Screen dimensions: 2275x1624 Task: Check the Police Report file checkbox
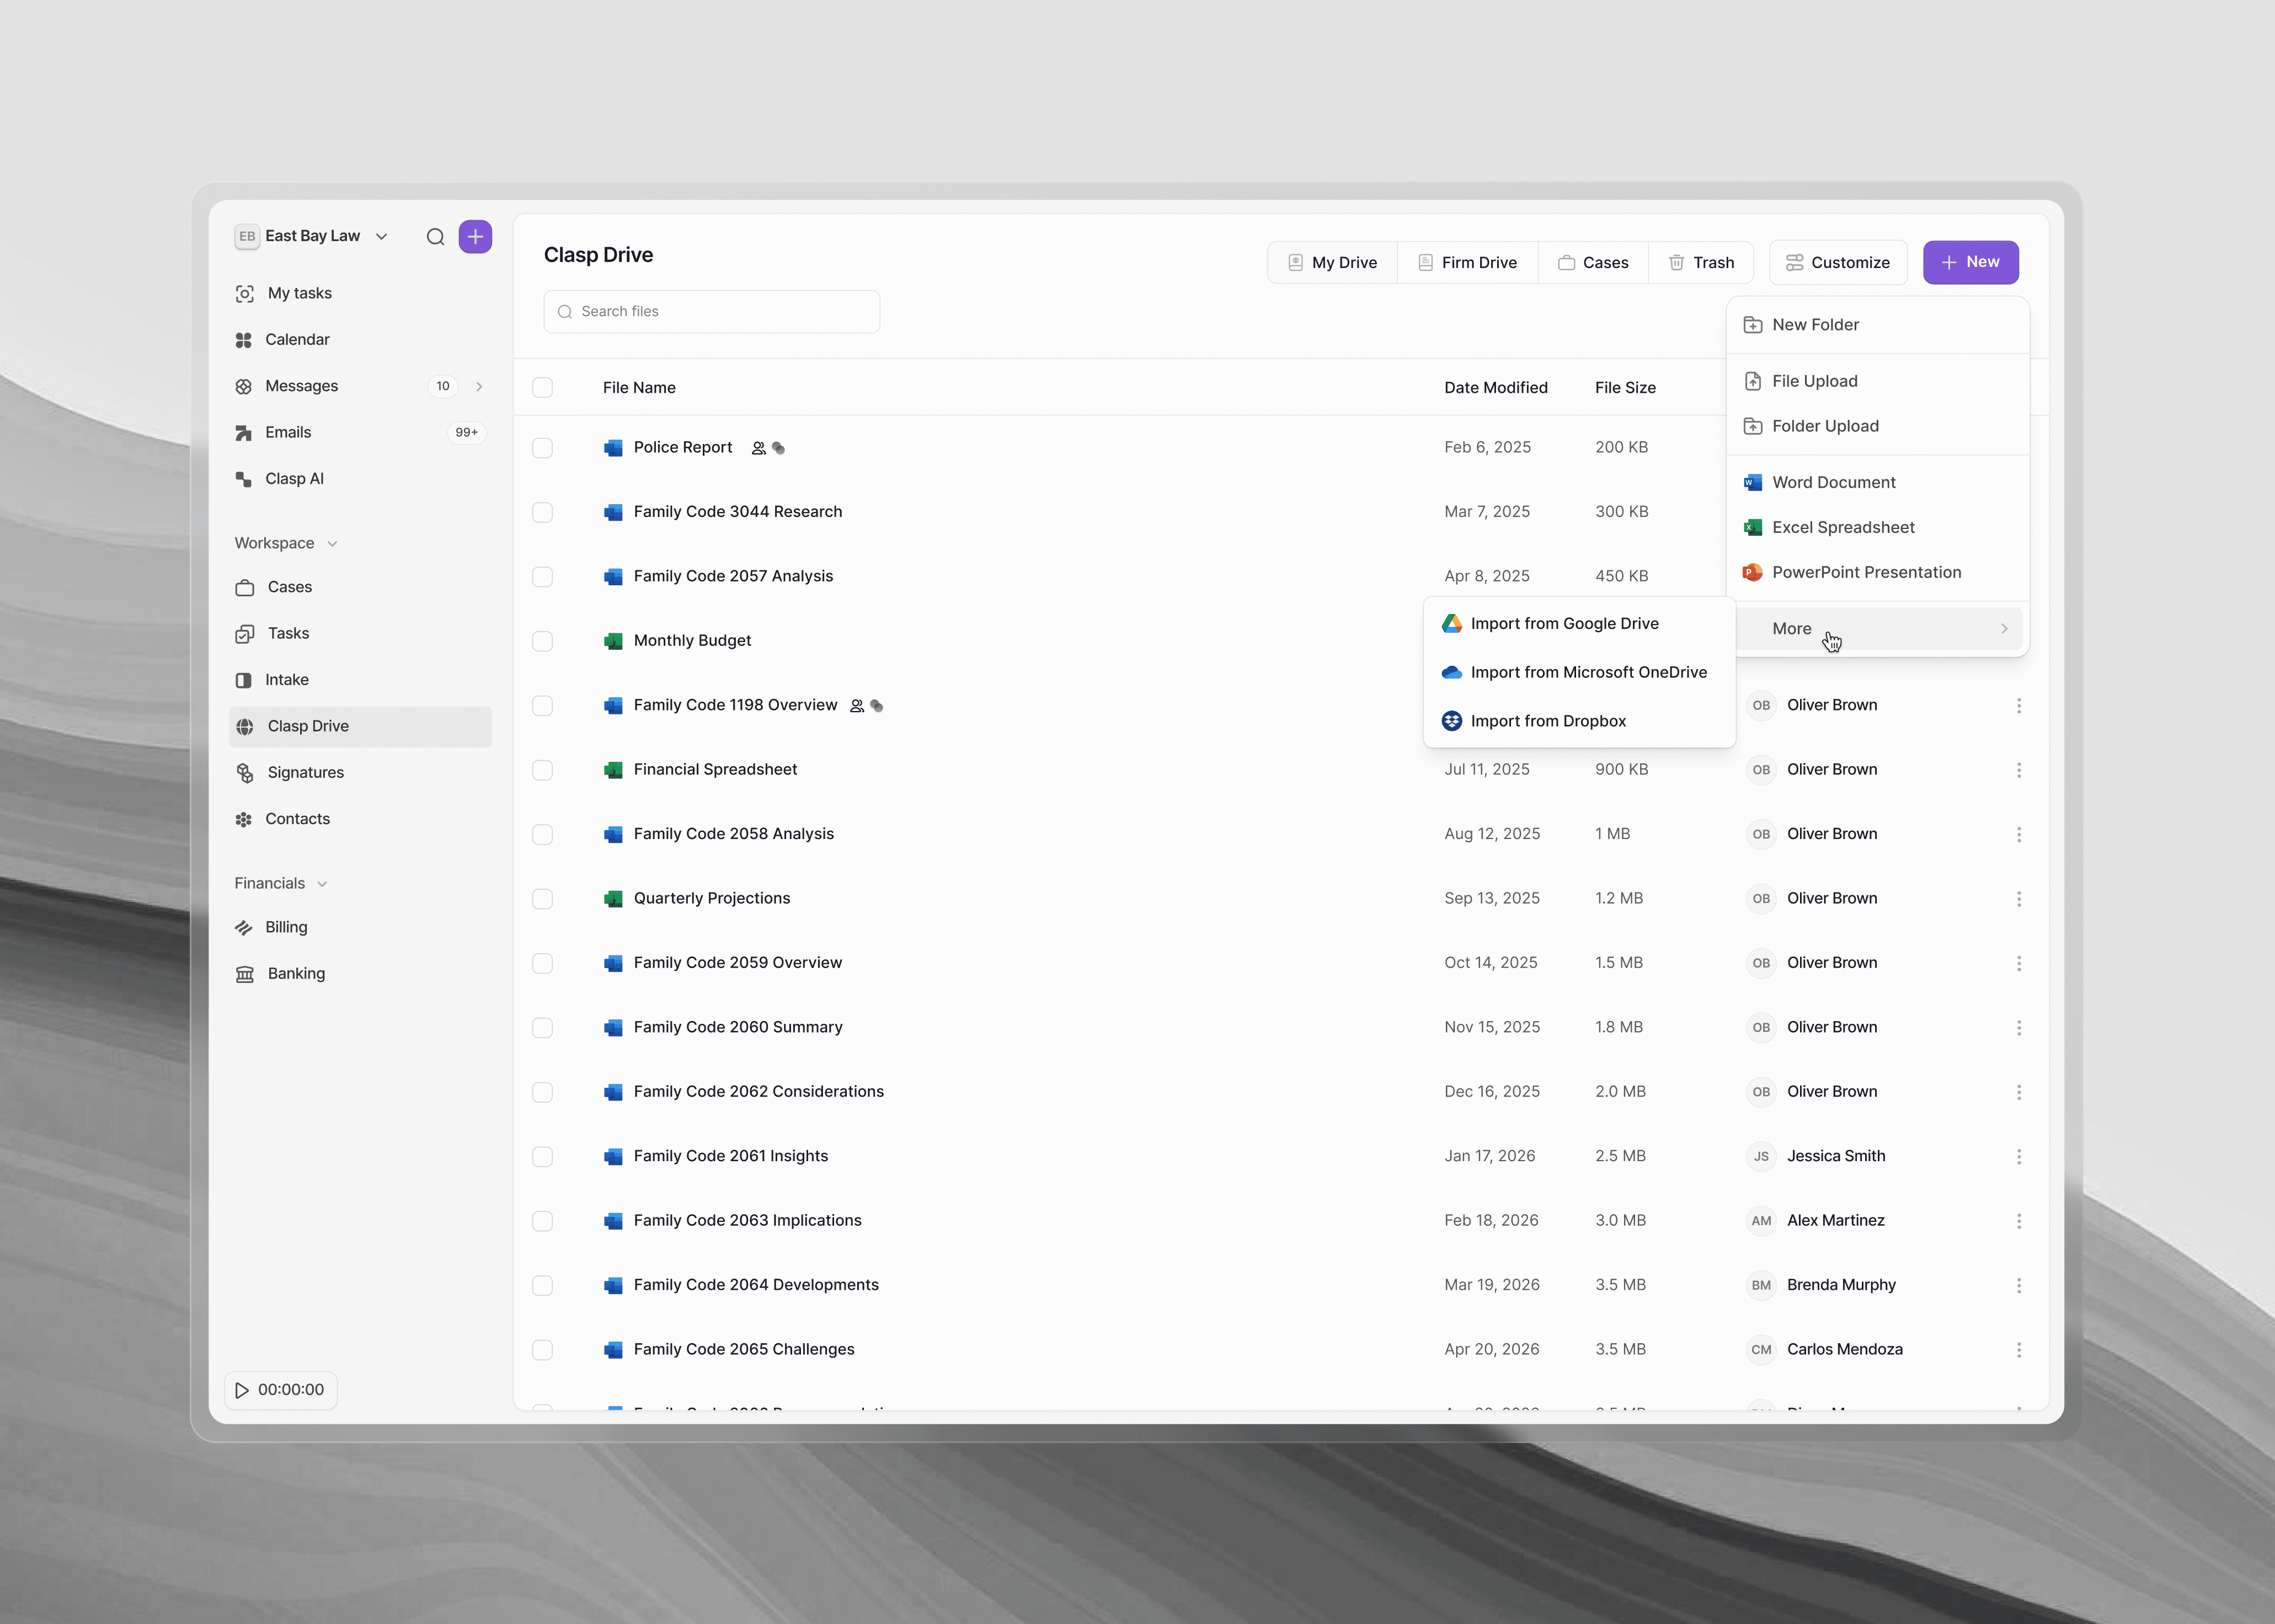(x=543, y=448)
